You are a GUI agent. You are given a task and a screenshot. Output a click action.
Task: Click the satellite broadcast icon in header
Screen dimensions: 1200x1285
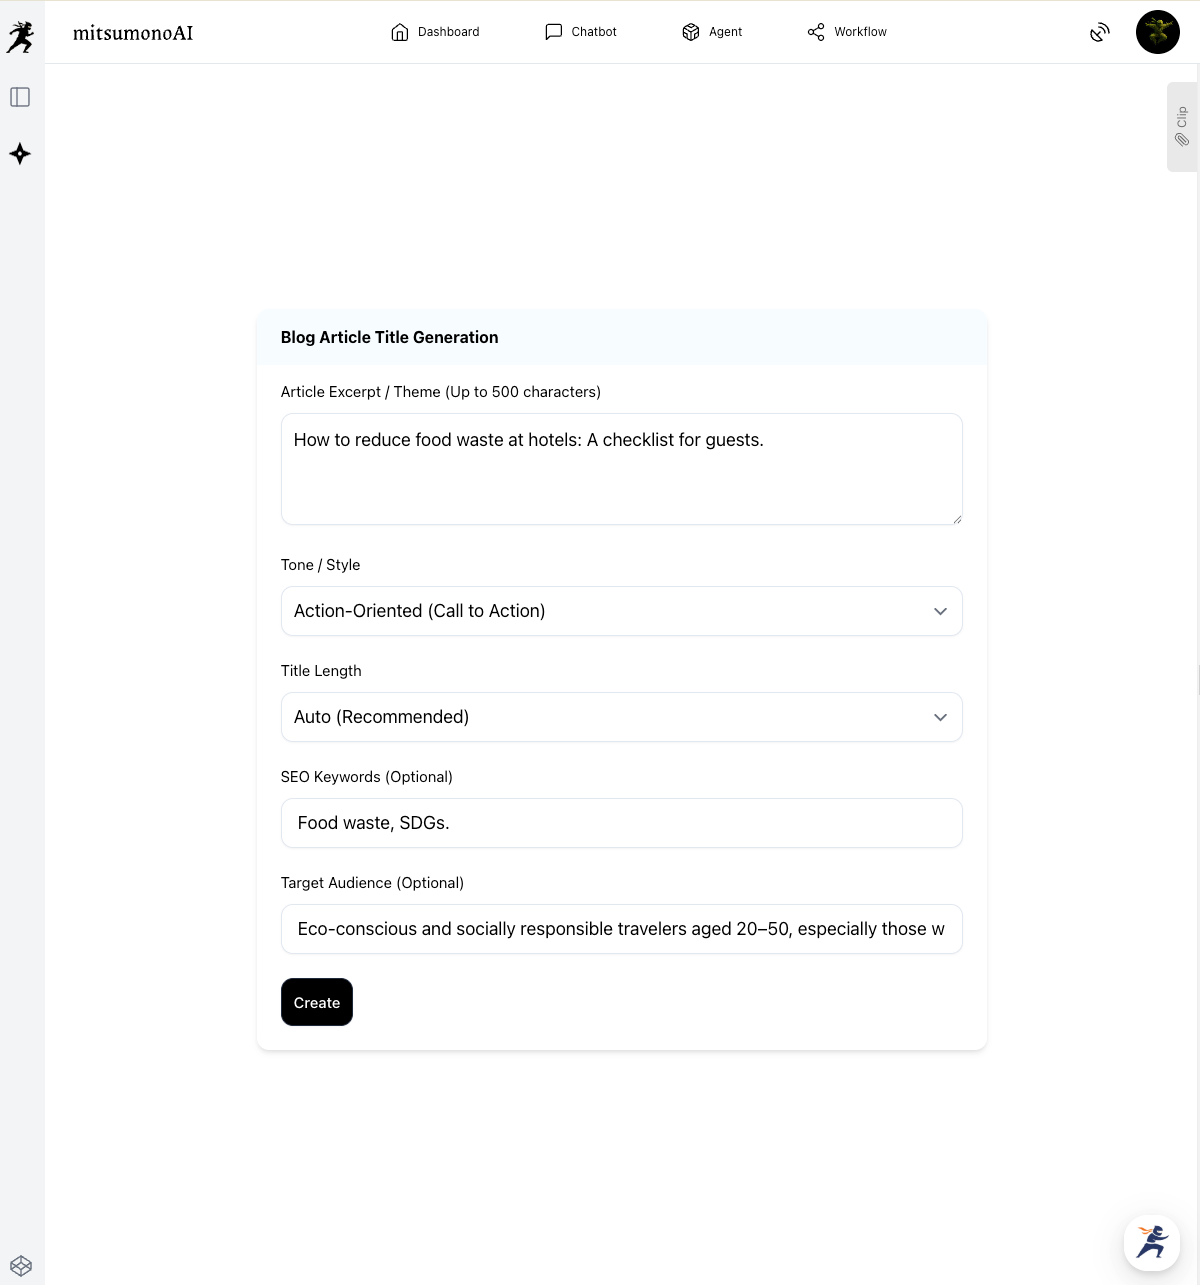pos(1100,32)
